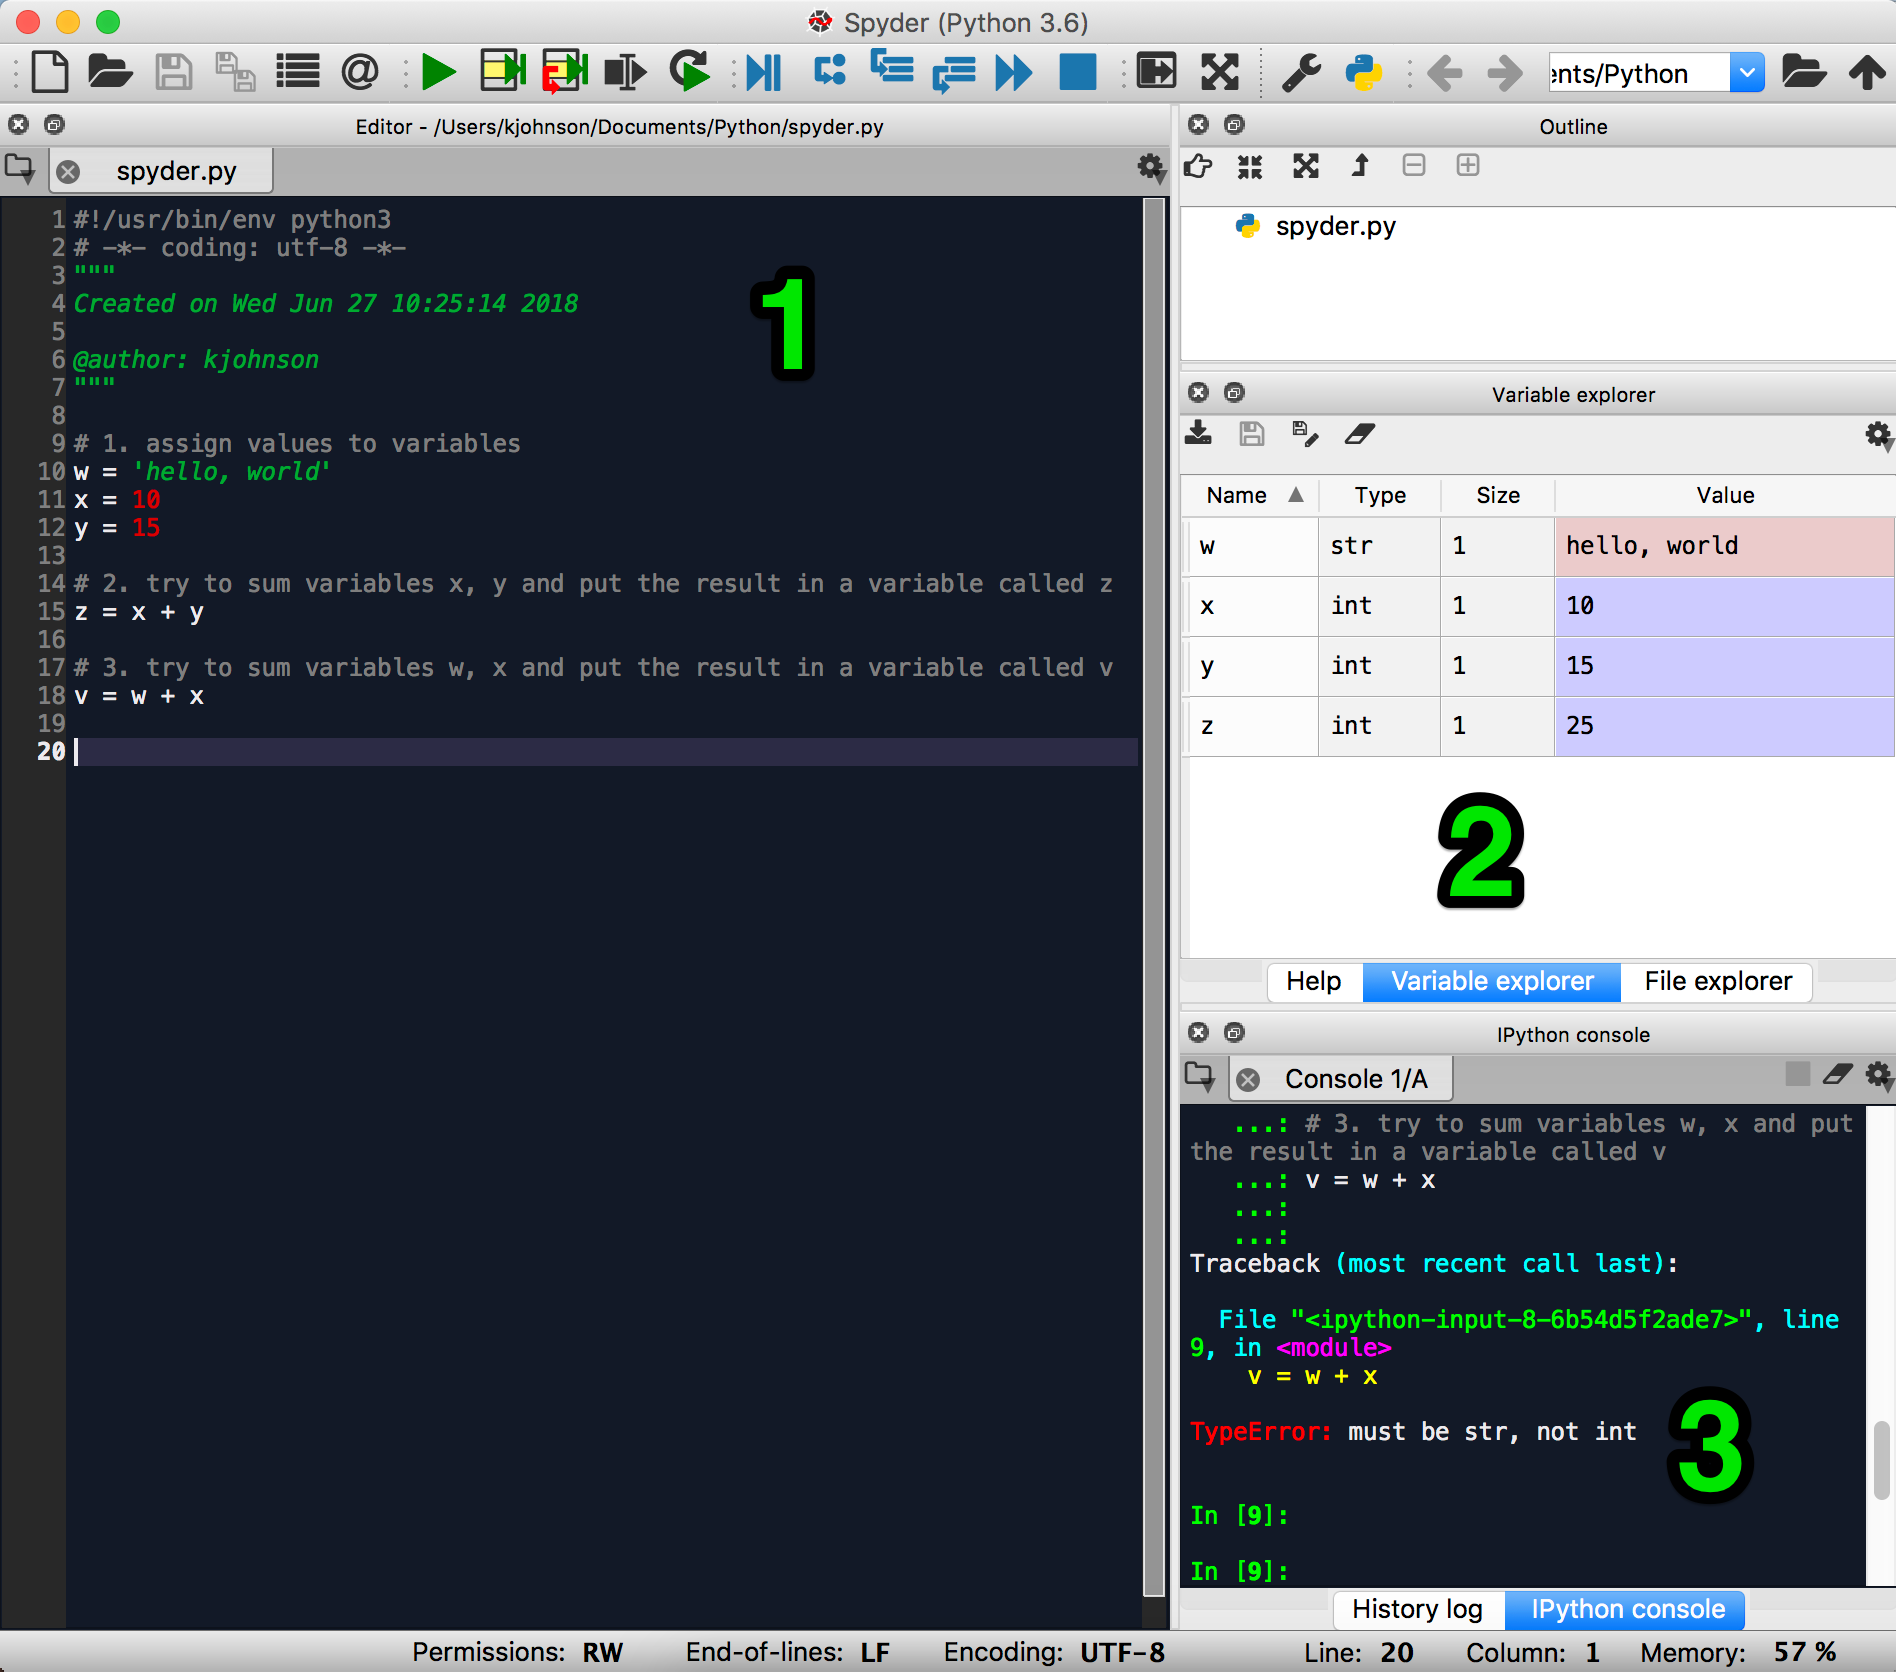This screenshot has height=1672, width=1896.
Task: Sort variables by Name column header
Action: [x=1250, y=495]
